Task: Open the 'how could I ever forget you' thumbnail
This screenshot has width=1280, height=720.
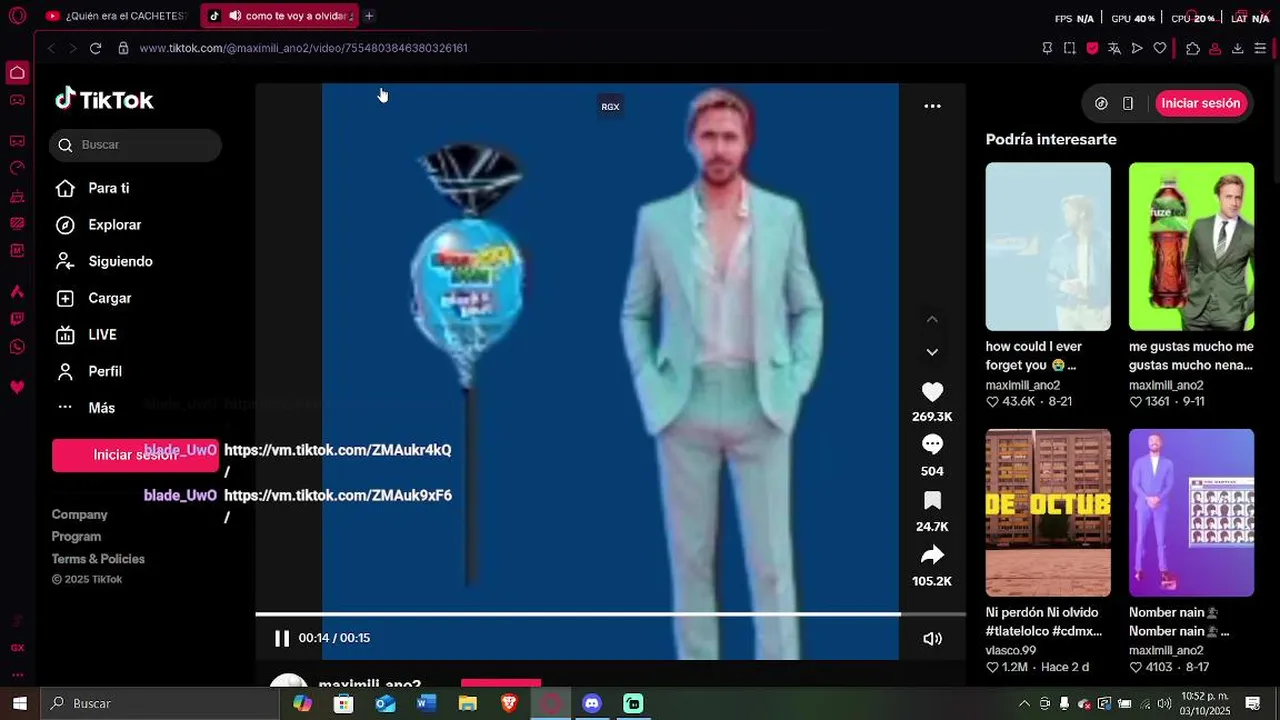Action: [1048, 246]
